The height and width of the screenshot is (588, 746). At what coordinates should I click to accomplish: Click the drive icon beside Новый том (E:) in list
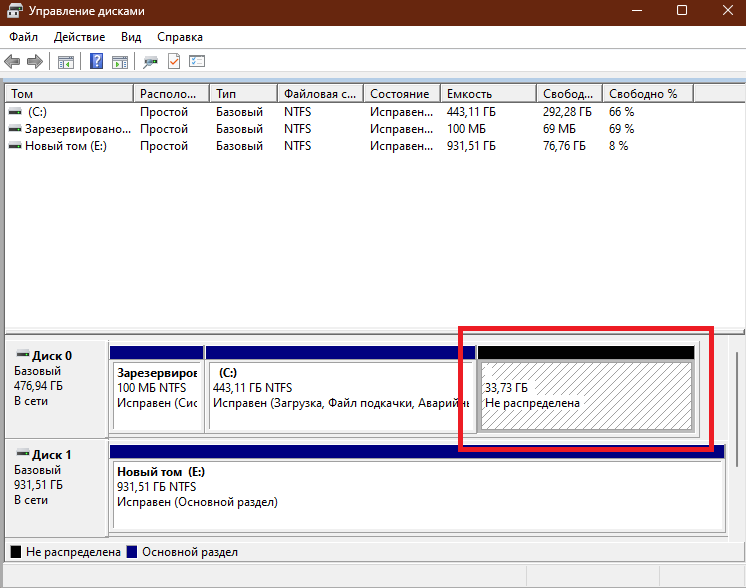click(15, 146)
